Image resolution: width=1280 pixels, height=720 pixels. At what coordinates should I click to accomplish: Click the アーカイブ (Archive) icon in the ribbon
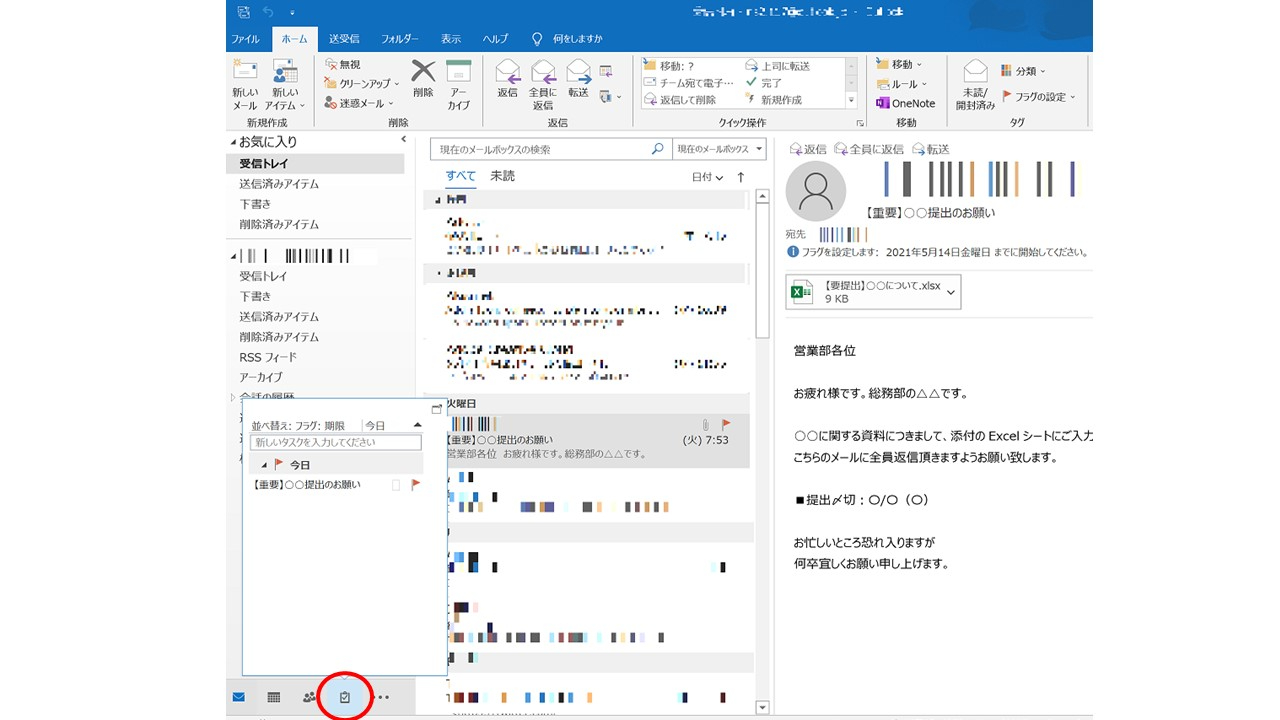[459, 80]
